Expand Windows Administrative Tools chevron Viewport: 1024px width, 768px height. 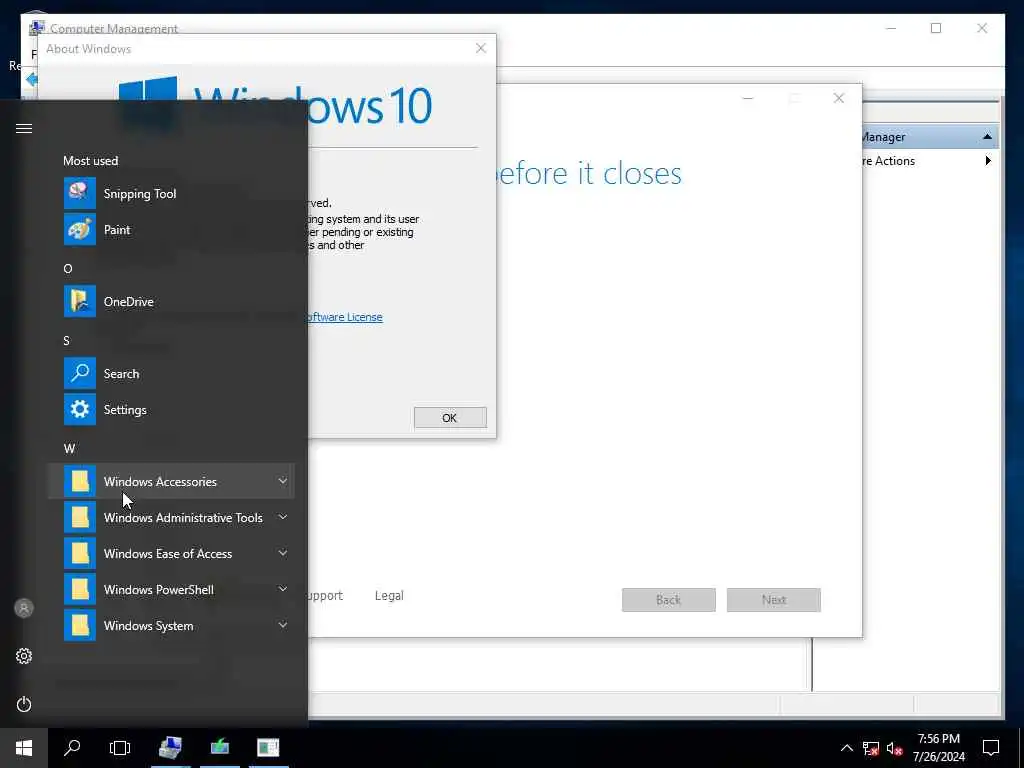(283, 517)
